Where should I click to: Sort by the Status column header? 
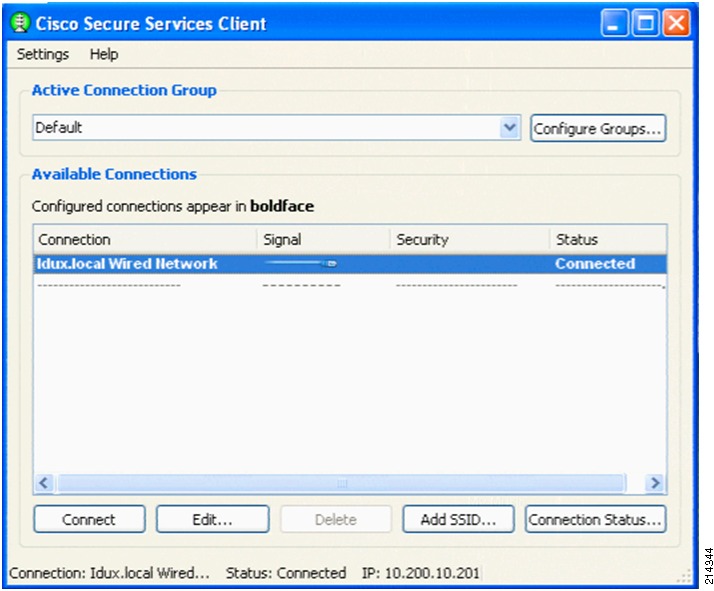608,239
